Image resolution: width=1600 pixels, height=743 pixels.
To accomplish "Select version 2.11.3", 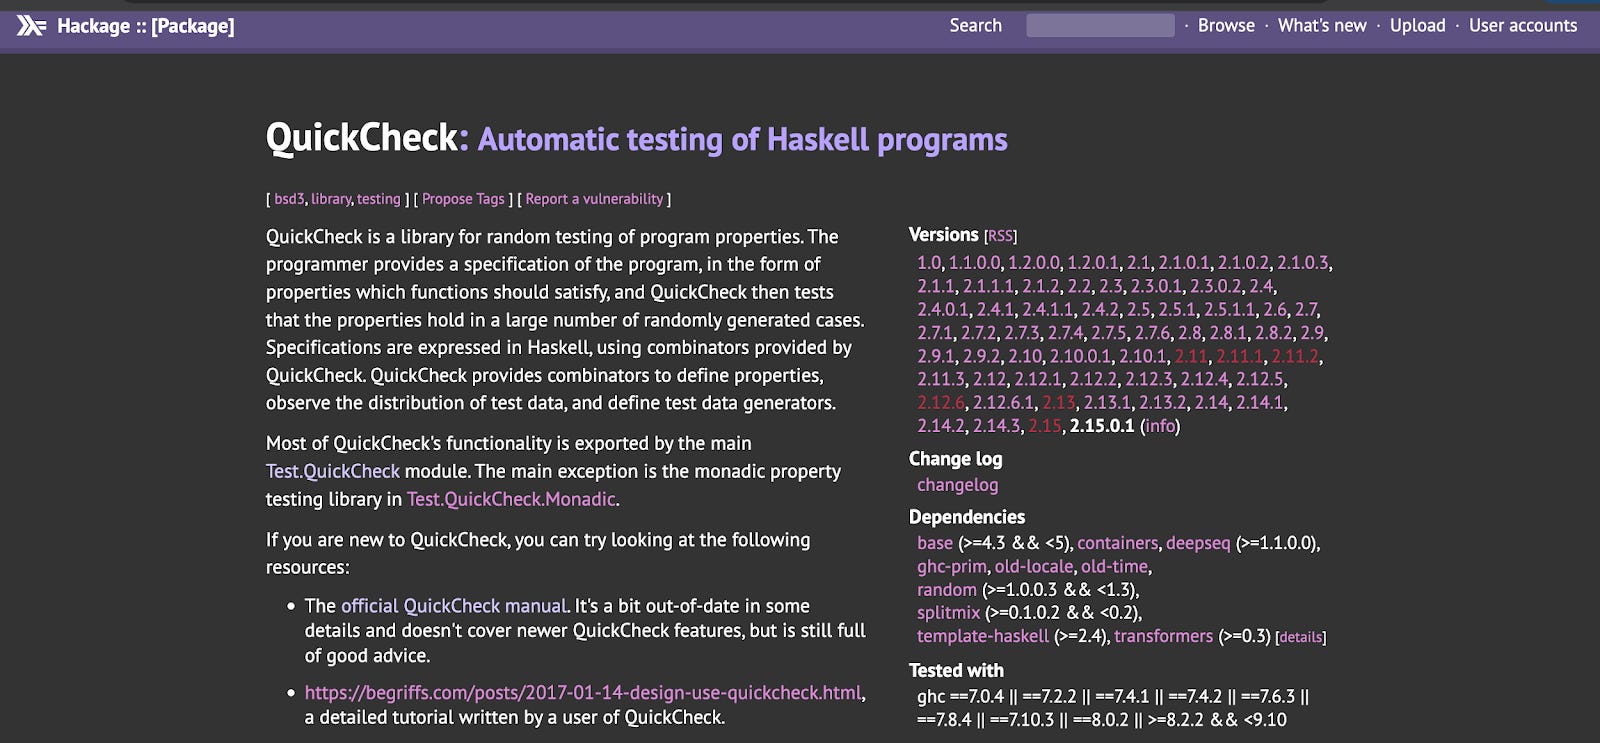I will [x=941, y=380].
